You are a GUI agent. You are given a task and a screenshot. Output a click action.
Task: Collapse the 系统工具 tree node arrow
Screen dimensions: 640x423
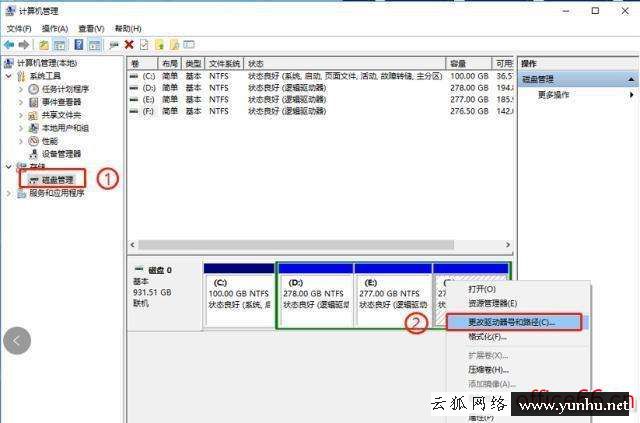(9, 76)
